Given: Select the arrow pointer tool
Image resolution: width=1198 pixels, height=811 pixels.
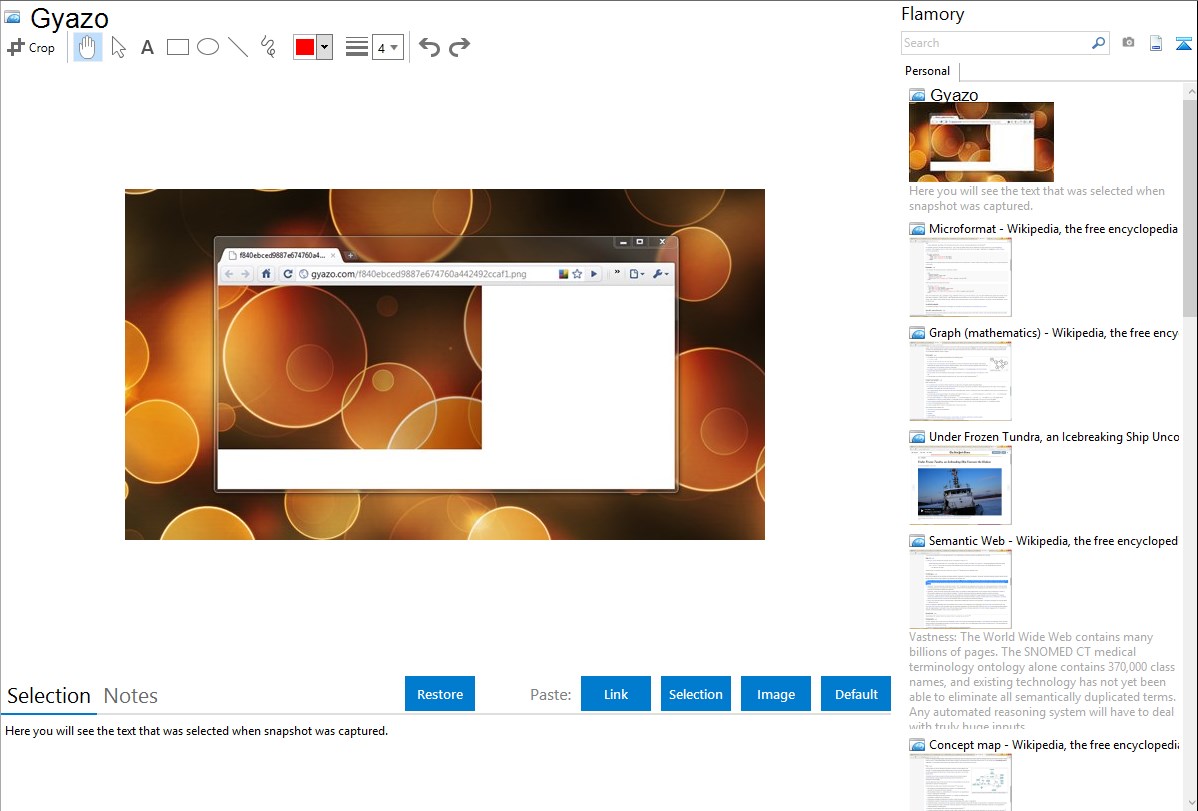Looking at the screenshot, I should click(118, 47).
